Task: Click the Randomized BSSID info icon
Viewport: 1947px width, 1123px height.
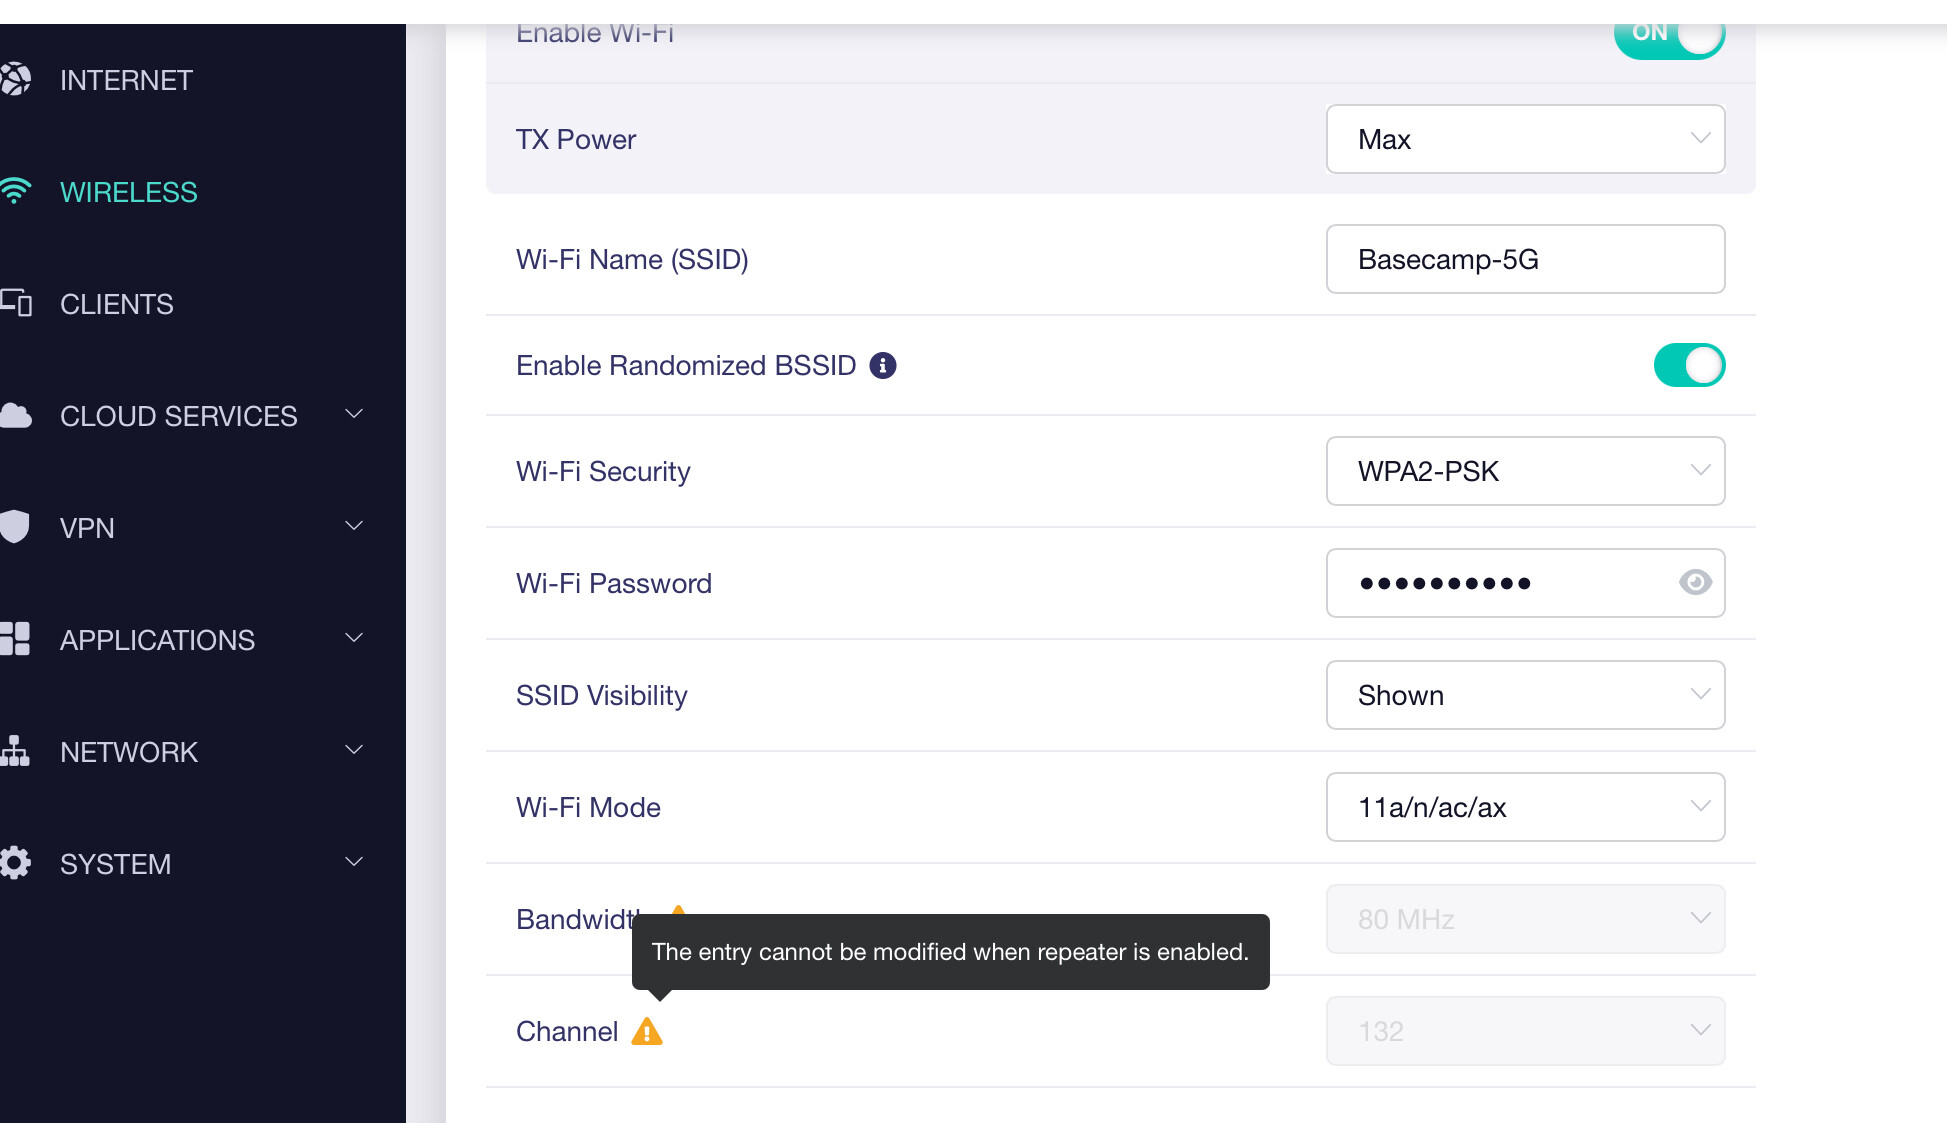Action: tap(882, 366)
